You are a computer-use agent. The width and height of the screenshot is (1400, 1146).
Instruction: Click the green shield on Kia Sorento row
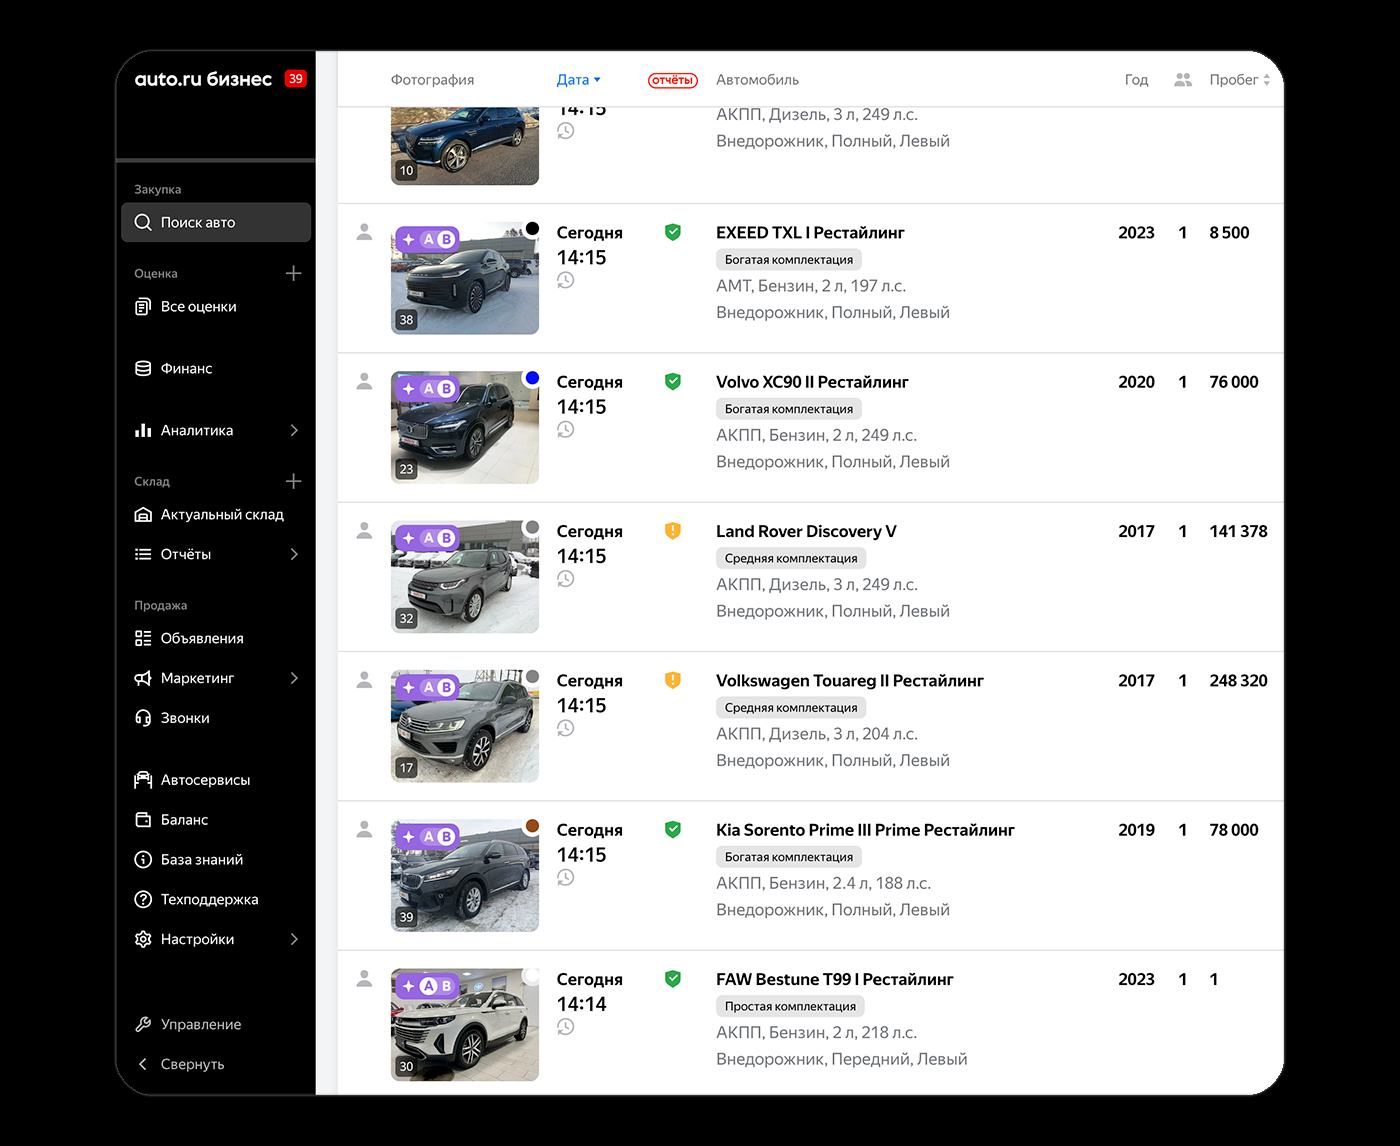click(x=673, y=830)
